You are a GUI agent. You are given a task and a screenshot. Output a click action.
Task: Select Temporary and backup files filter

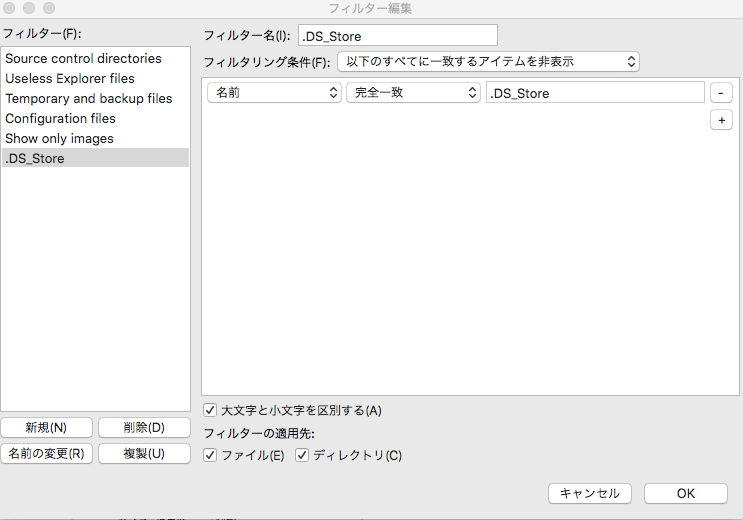pyautogui.click(x=89, y=99)
